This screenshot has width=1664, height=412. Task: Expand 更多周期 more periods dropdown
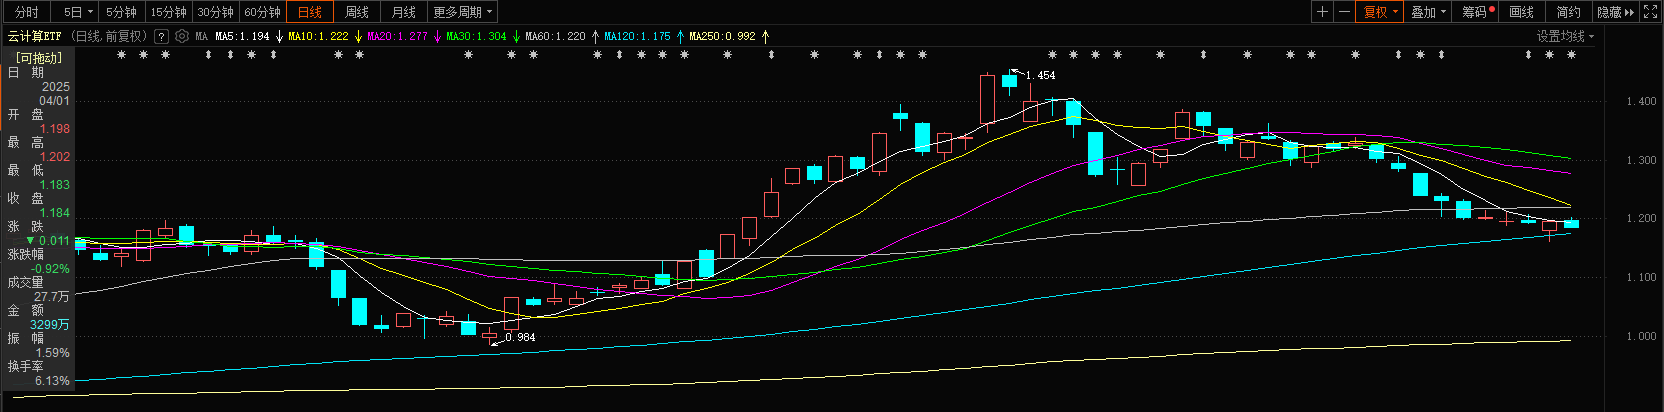[x=462, y=12]
